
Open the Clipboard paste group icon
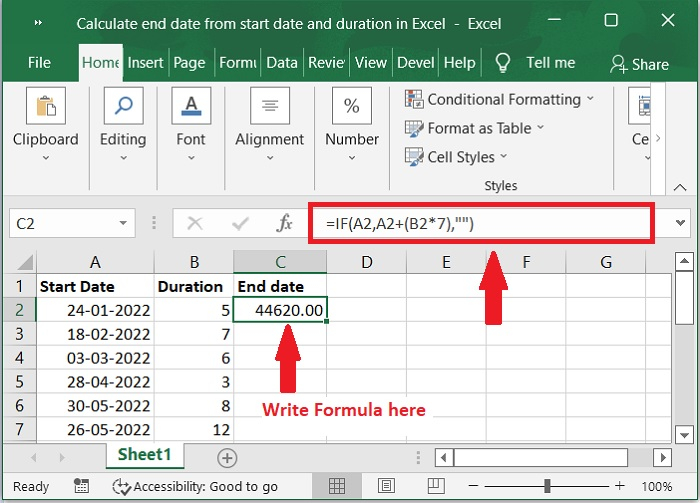pos(46,106)
